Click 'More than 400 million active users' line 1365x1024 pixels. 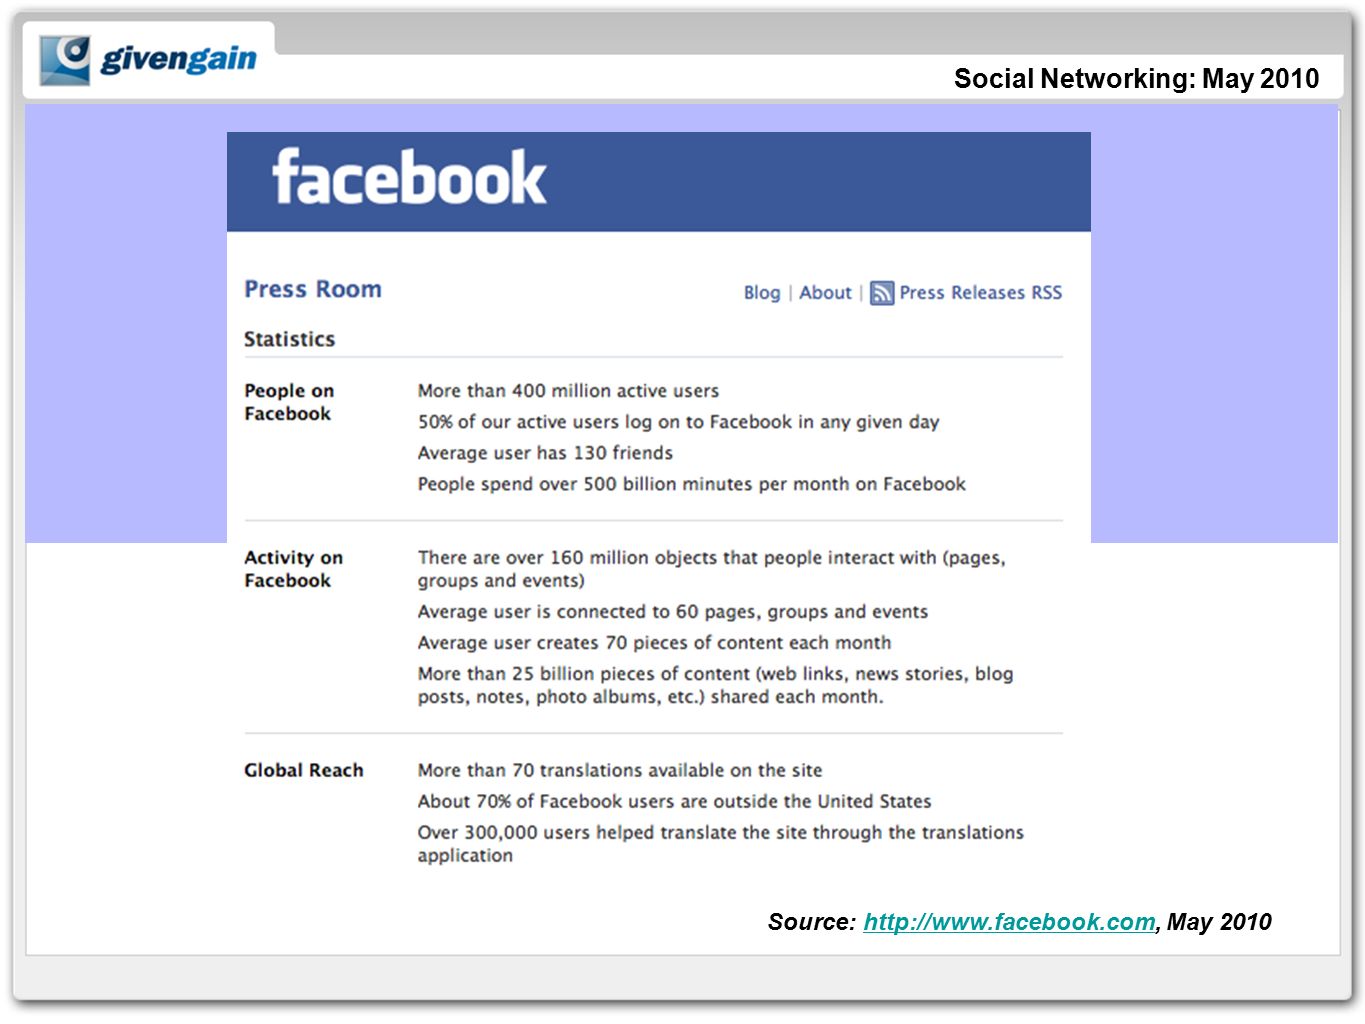[568, 391]
